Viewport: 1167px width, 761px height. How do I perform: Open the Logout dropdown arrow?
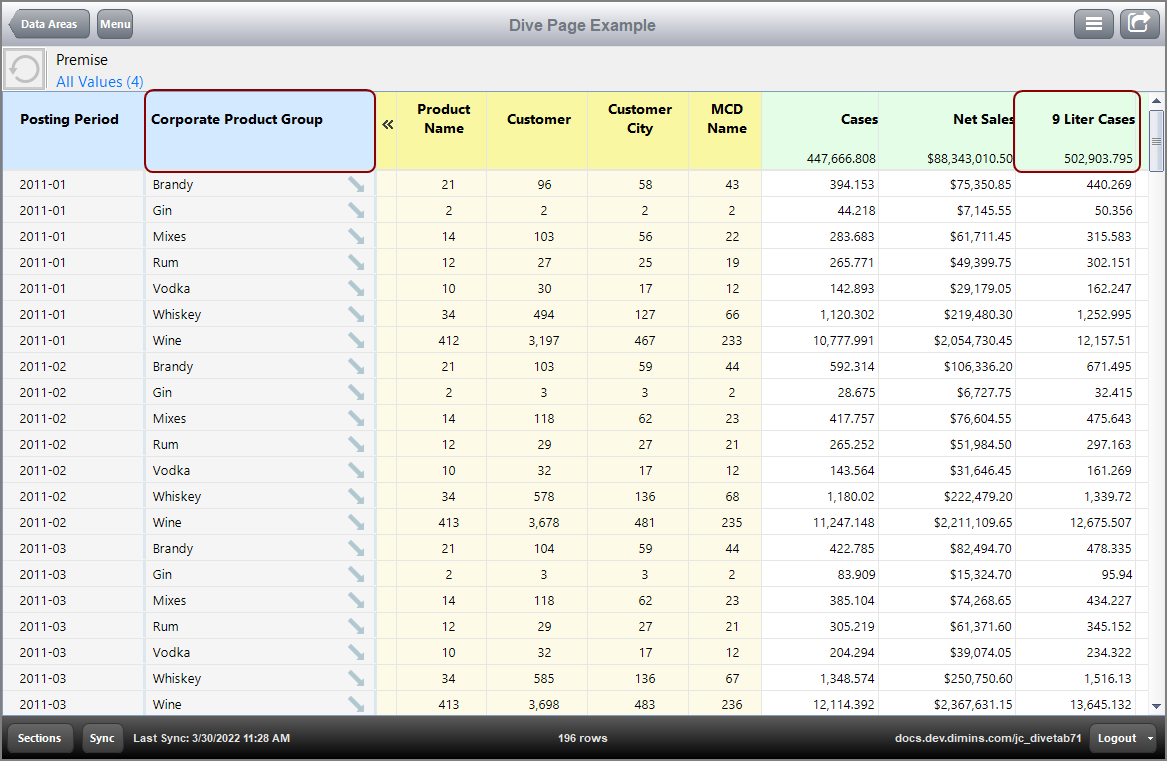click(x=1151, y=739)
